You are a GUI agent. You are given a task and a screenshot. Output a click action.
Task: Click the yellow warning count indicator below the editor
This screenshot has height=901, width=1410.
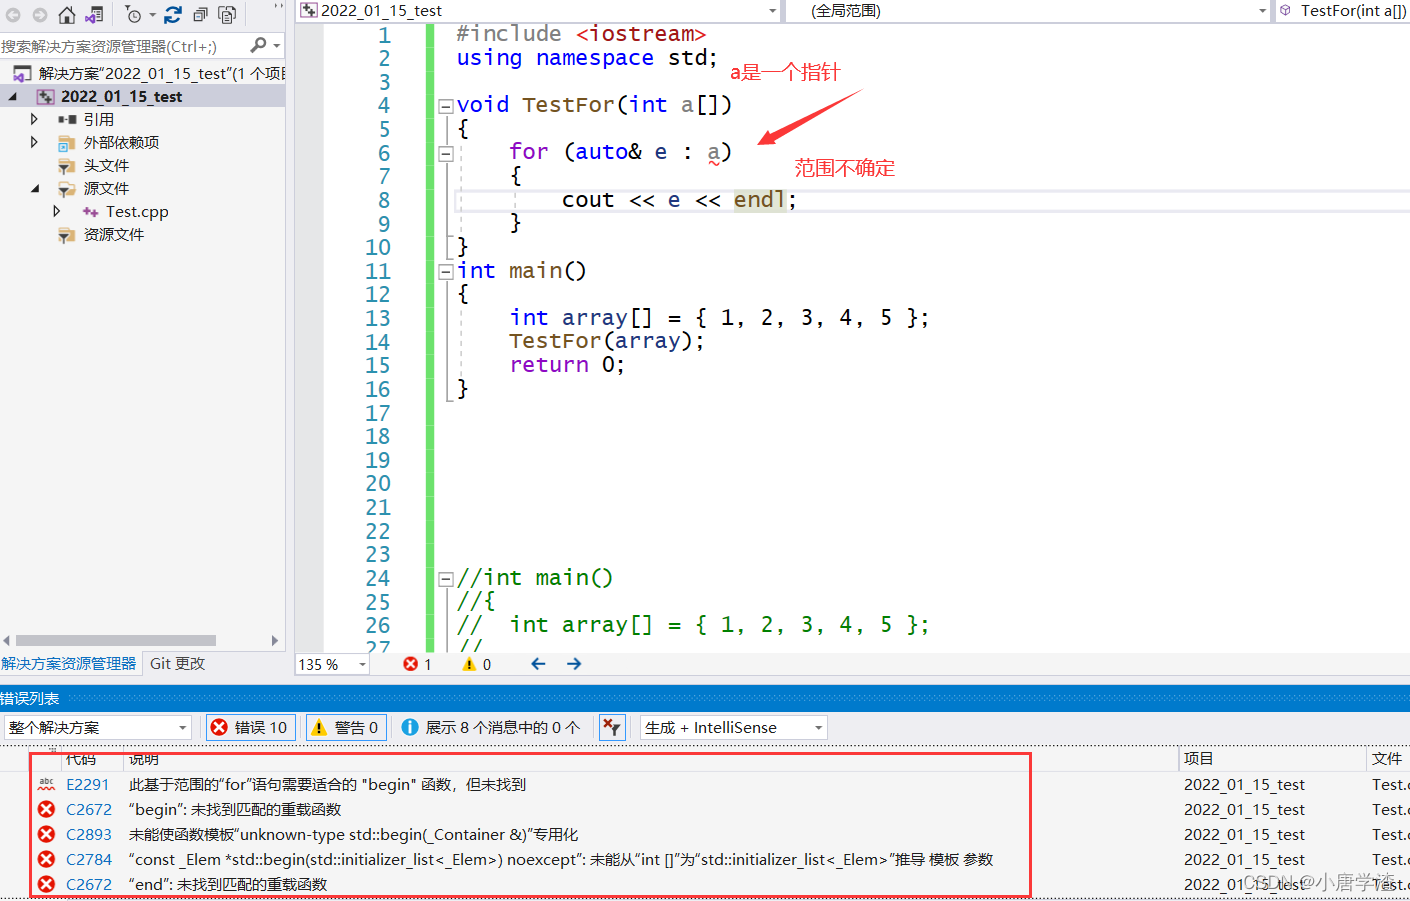click(x=476, y=664)
